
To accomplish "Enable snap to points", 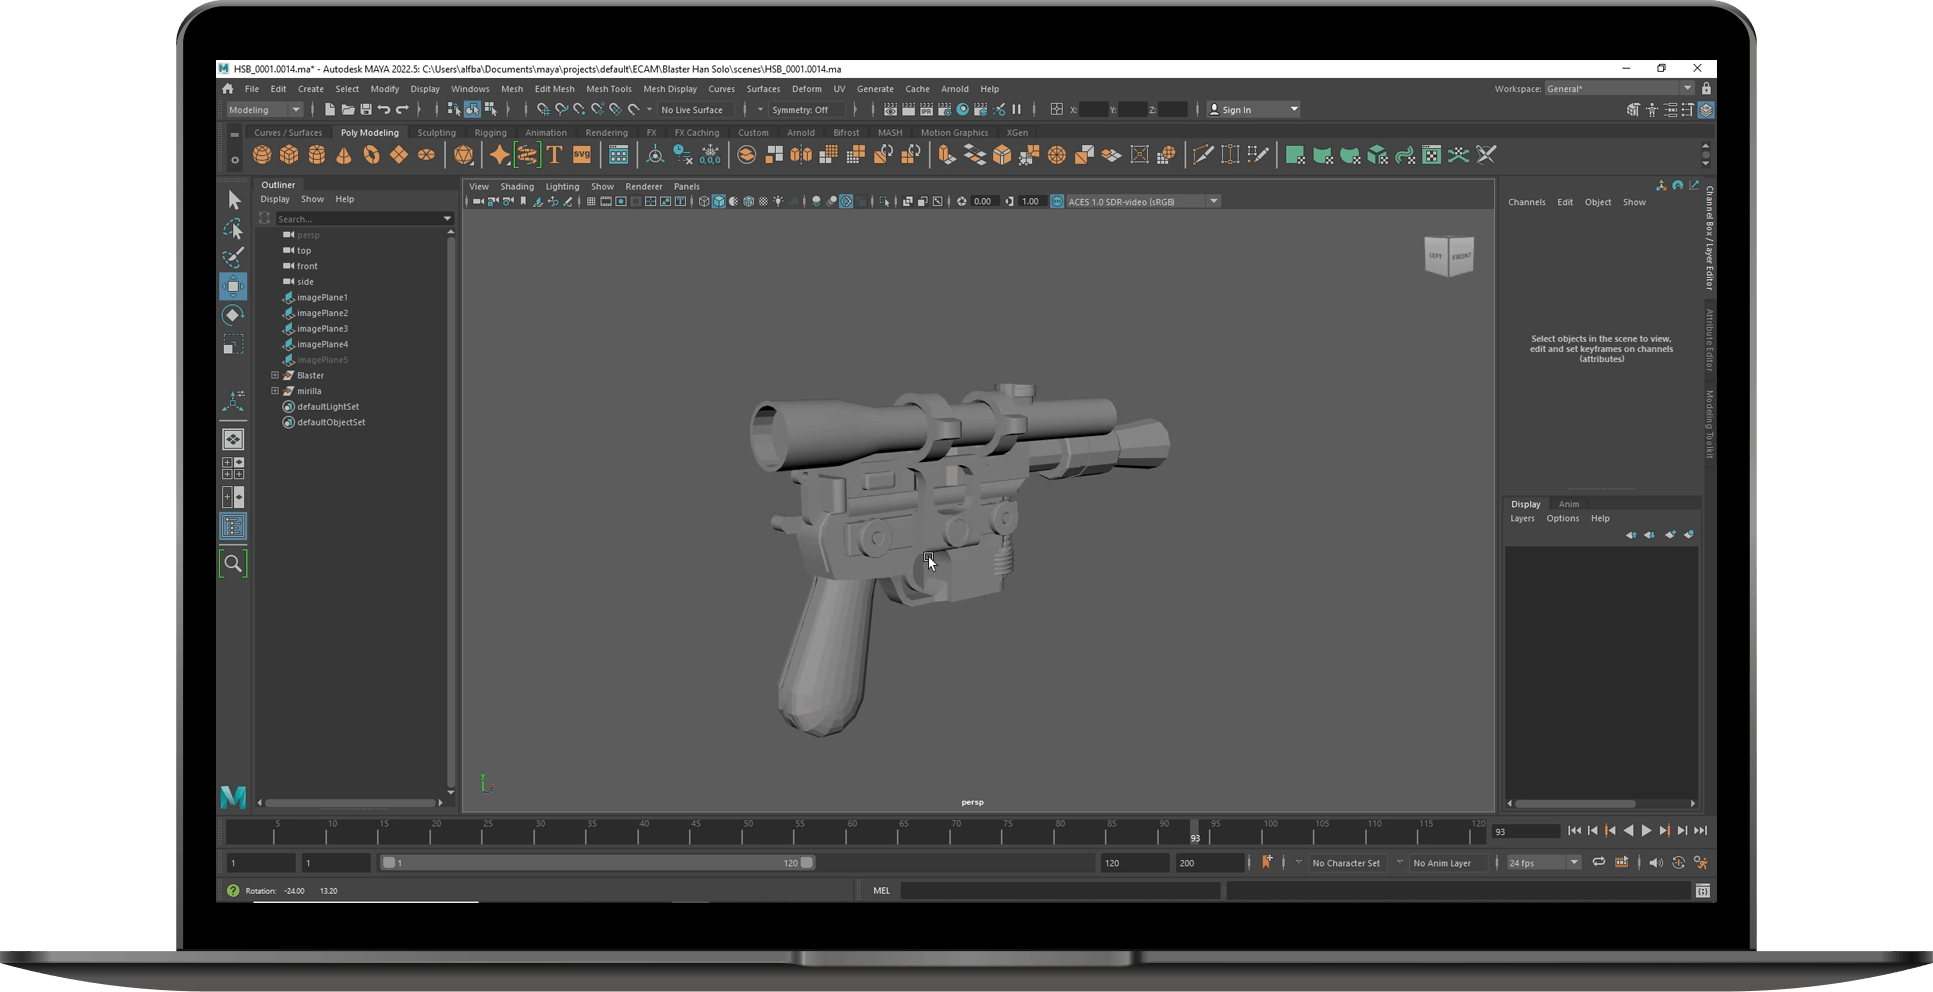I will tap(579, 109).
